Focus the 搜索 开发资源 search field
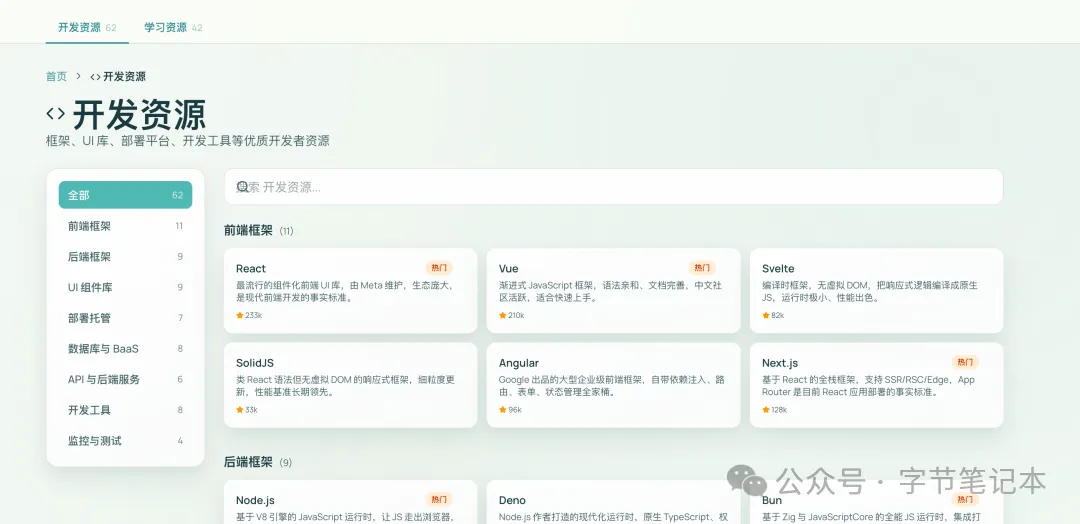This screenshot has height=524, width=1080. click(x=614, y=187)
